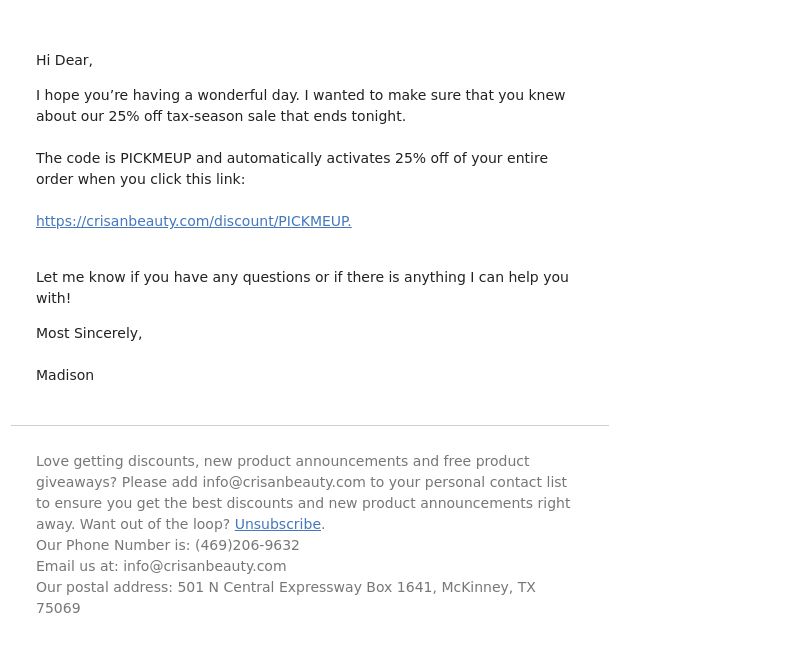This screenshot has width=808, height=656.
Task: Click the 'Want out of the loop?' text
Action: pyautogui.click(x=155, y=524)
